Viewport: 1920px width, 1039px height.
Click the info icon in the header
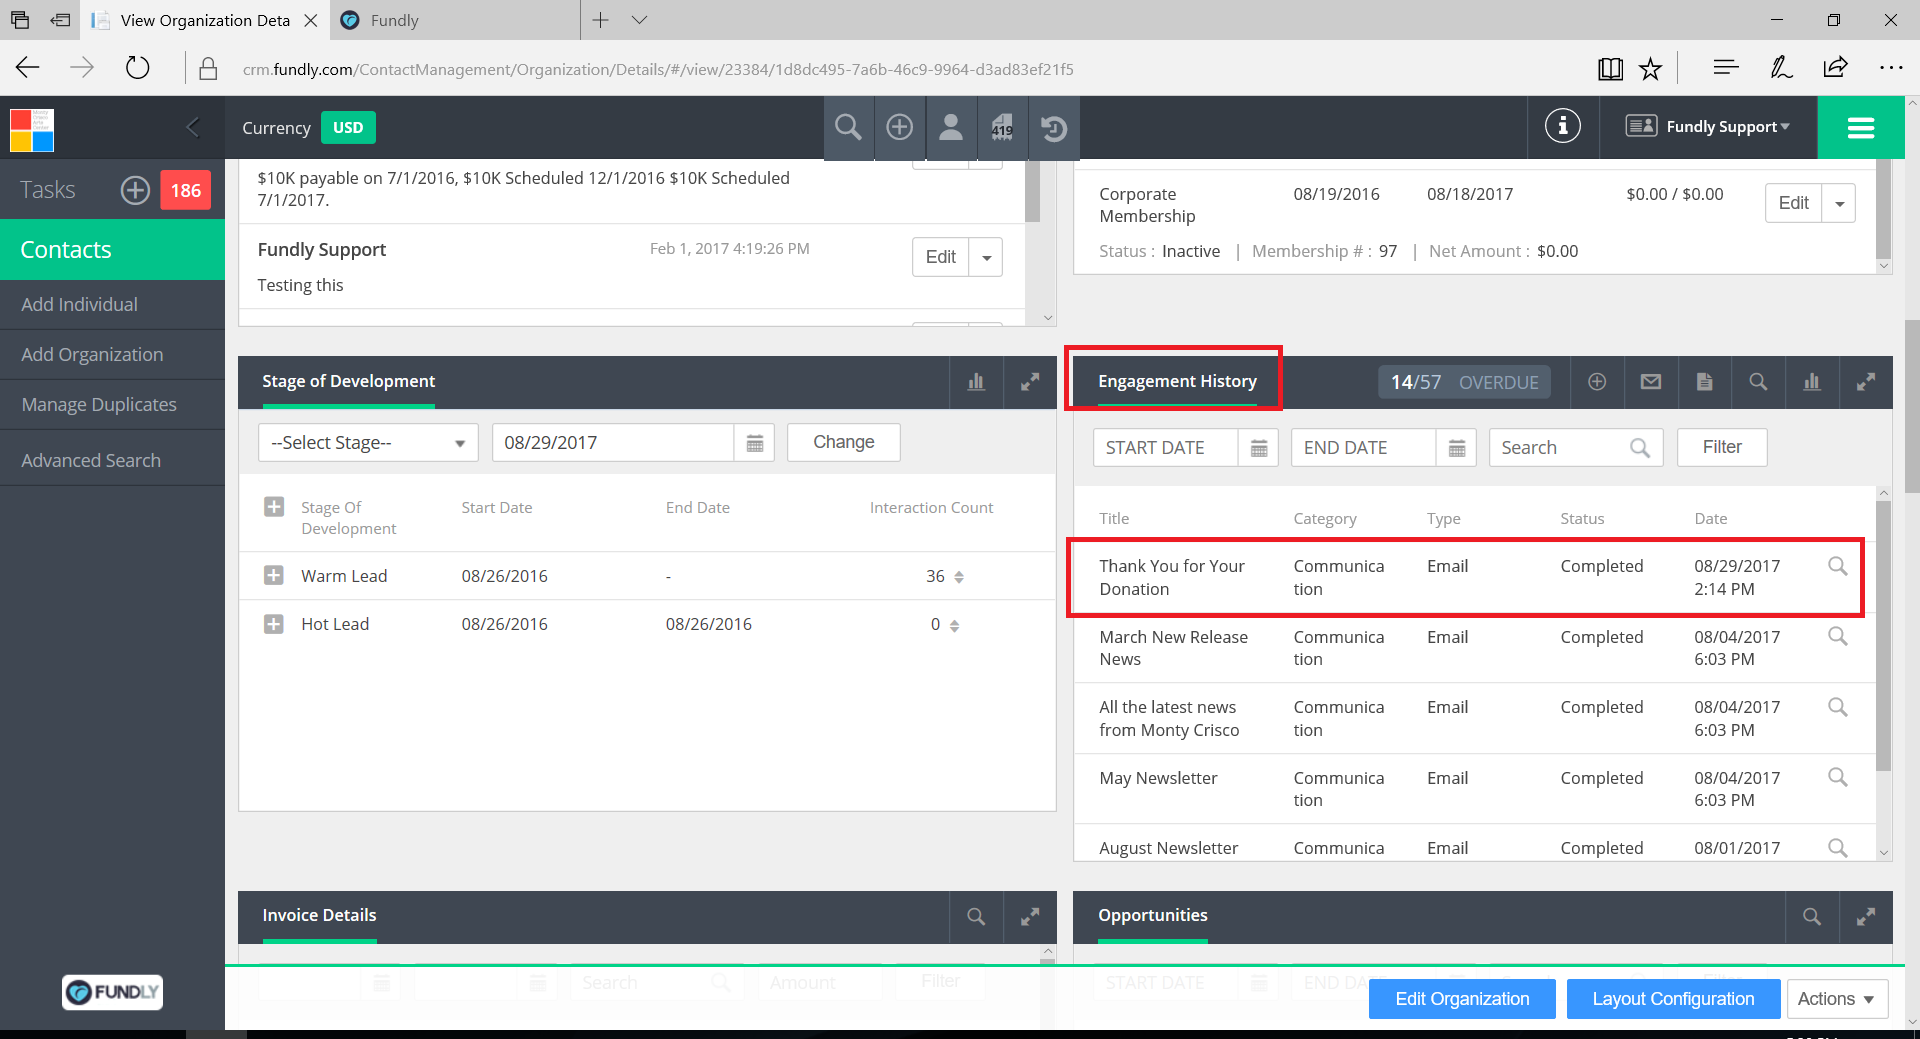[1563, 126]
